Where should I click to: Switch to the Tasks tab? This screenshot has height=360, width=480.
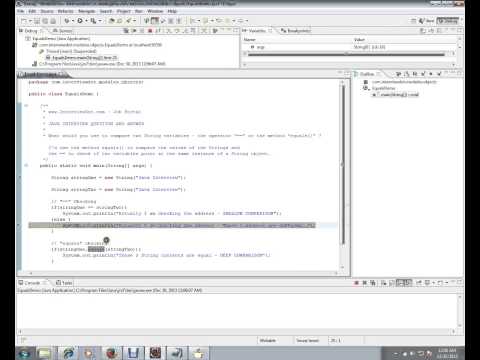point(64,283)
